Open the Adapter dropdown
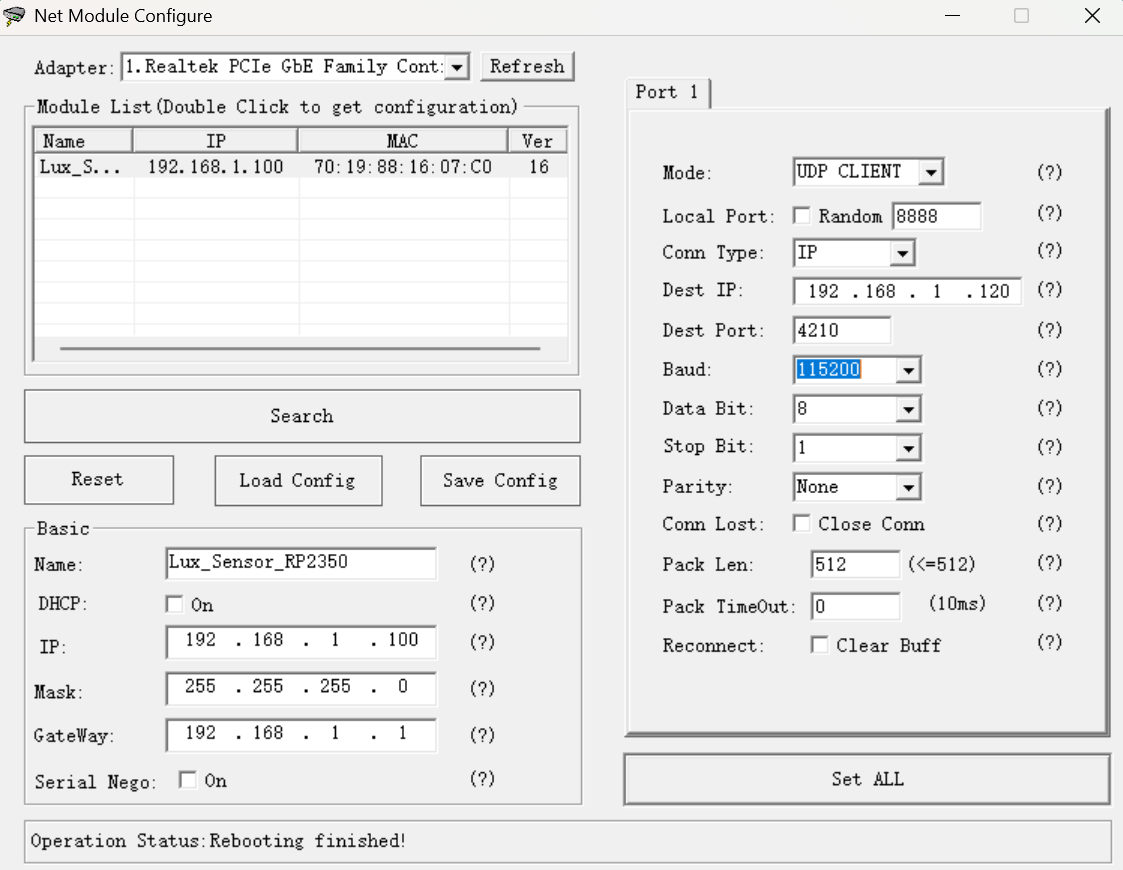The image size is (1123, 870). tap(456, 67)
